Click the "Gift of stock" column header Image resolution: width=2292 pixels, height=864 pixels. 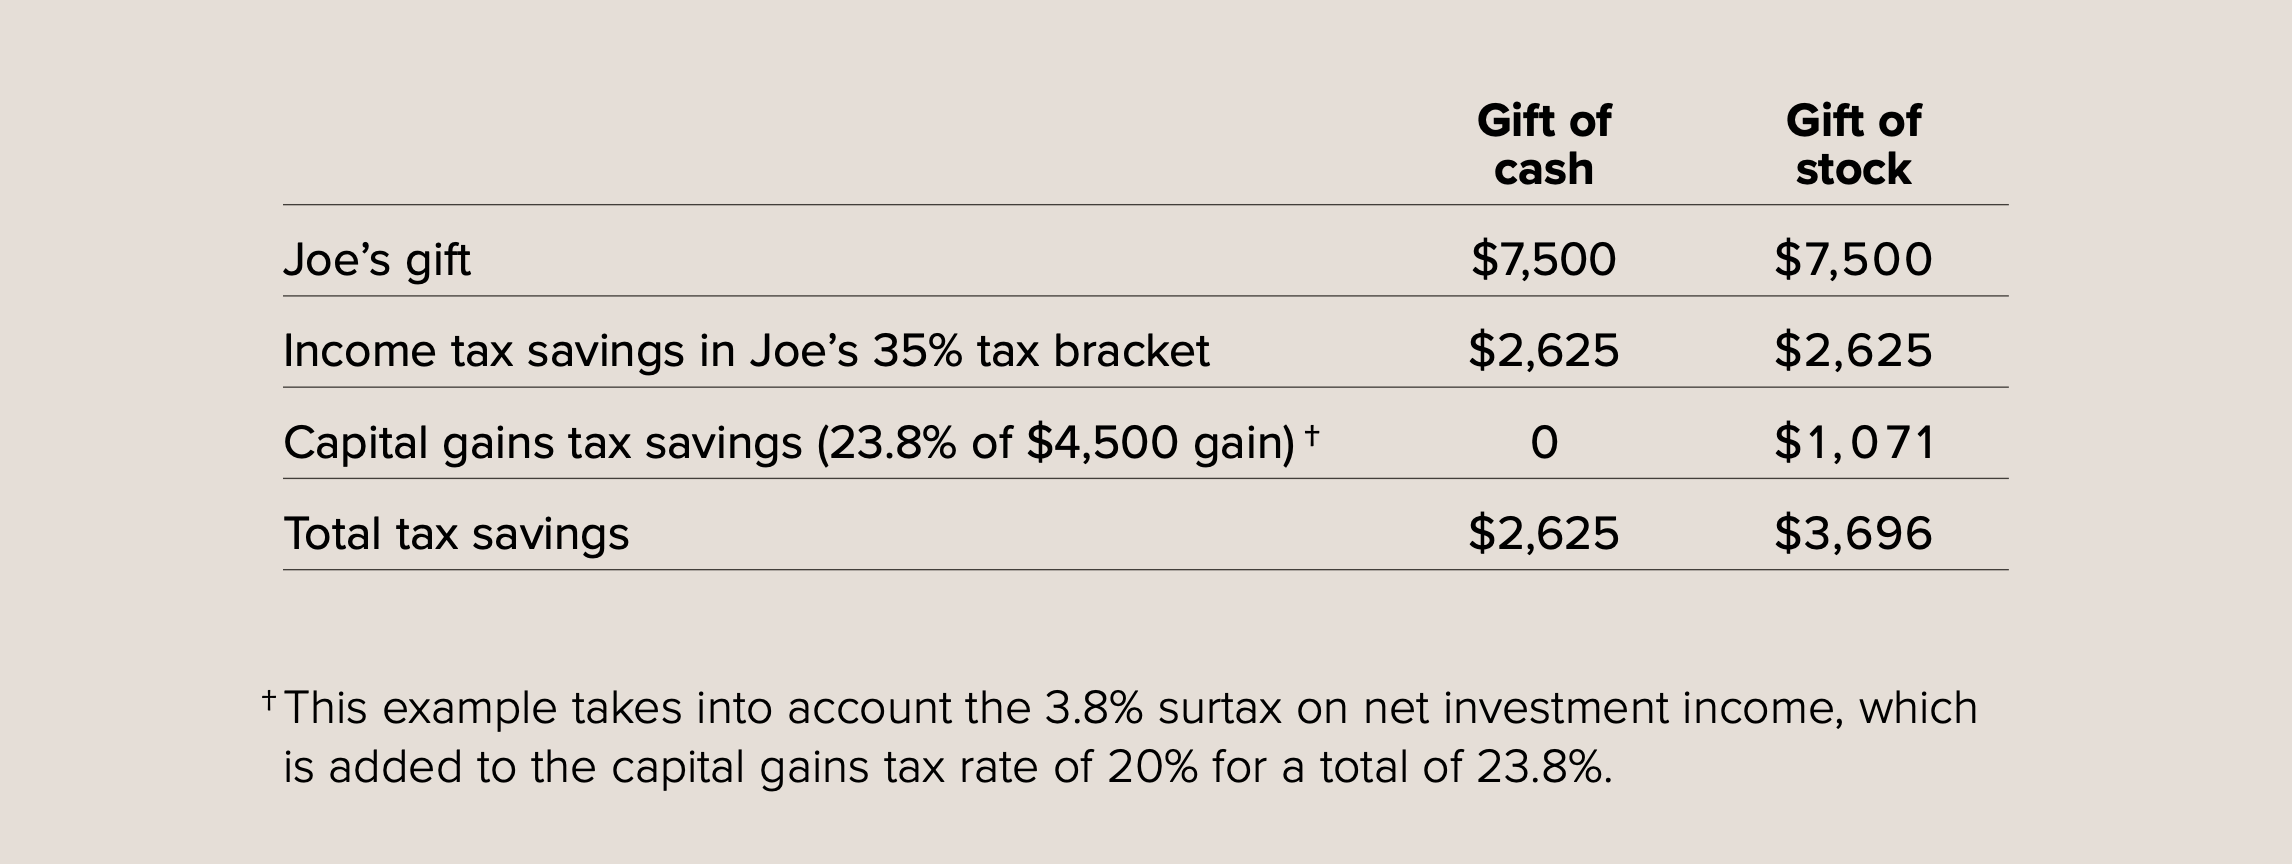1853,145
